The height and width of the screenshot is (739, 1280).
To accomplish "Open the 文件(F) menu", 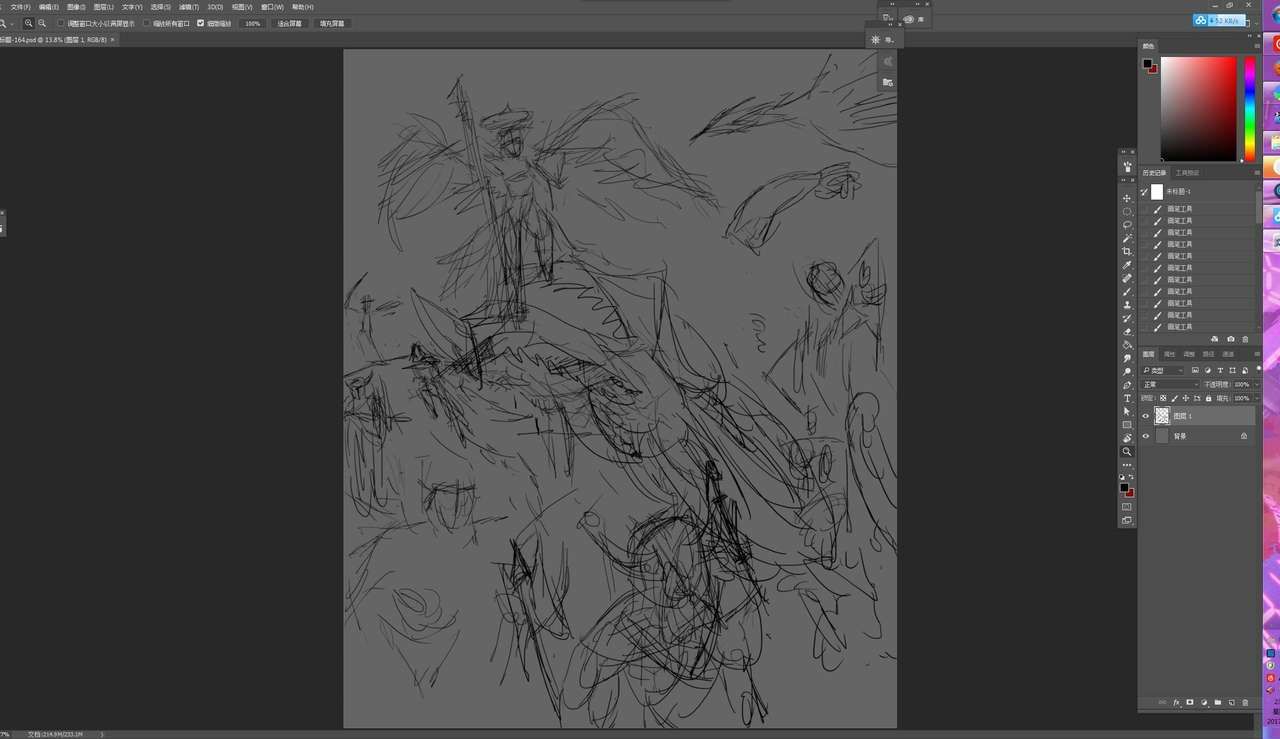I will pos(20,7).
